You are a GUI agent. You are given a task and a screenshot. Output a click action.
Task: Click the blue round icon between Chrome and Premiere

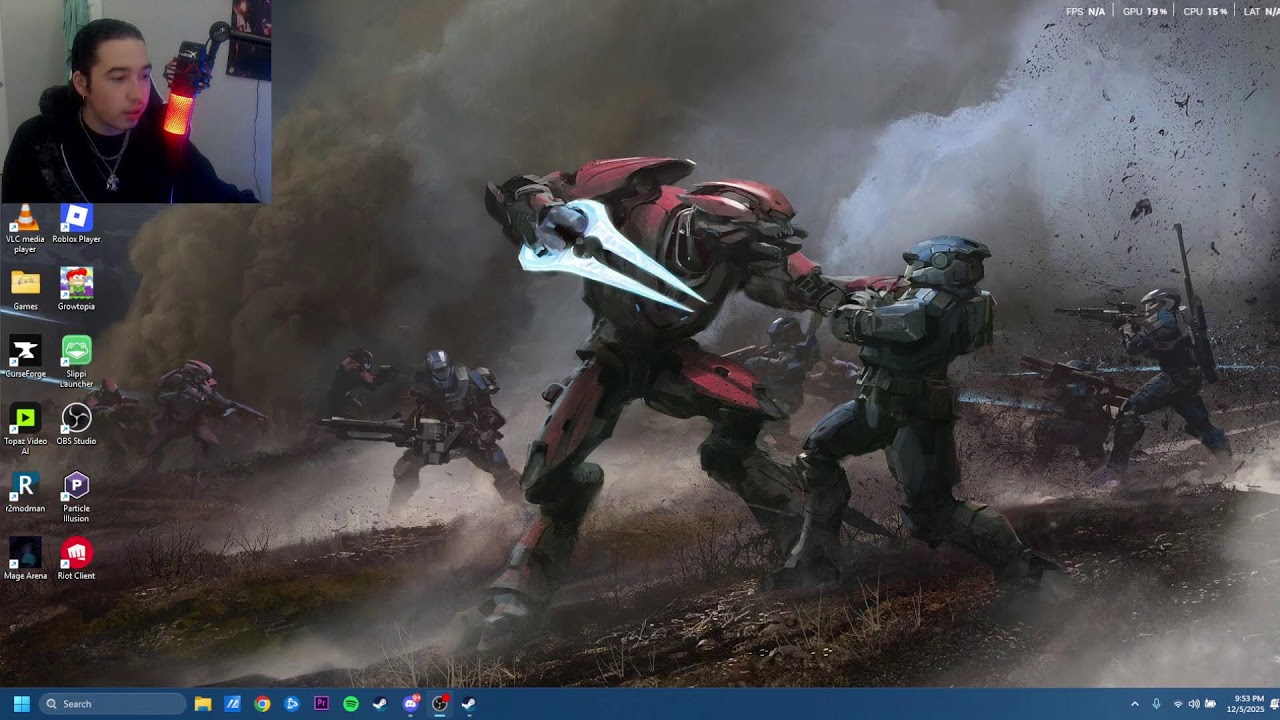coord(292,704)
